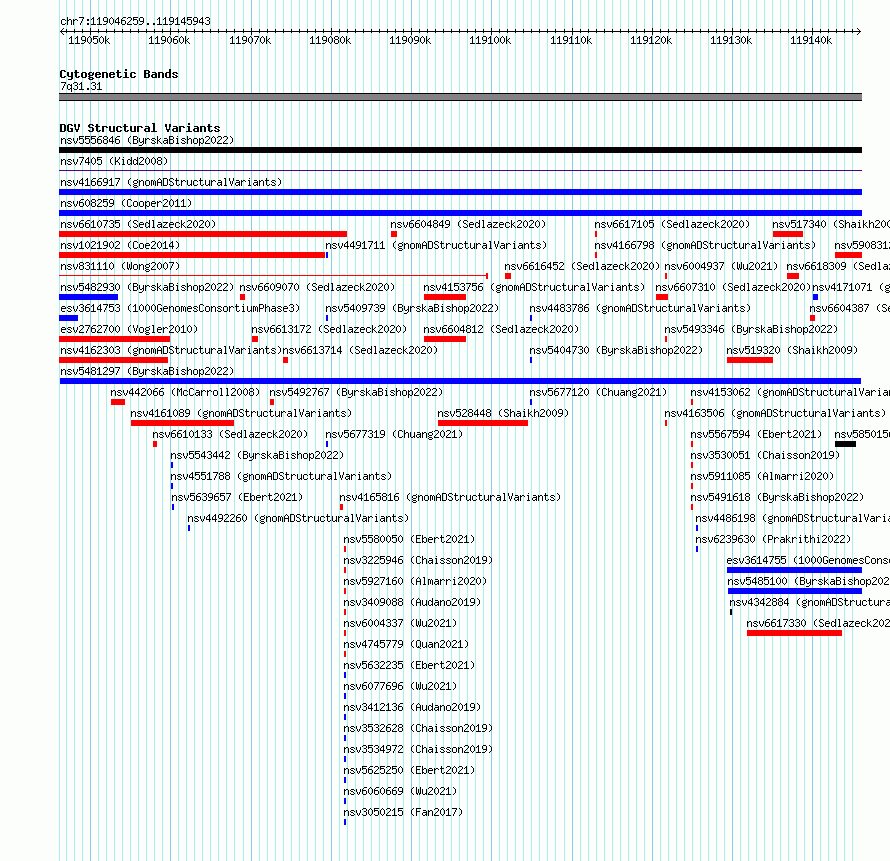The width and height of the screenshot is (890, 861).
Task: Click nsv5632235 (Ebert2021) label
Action: 409,665
